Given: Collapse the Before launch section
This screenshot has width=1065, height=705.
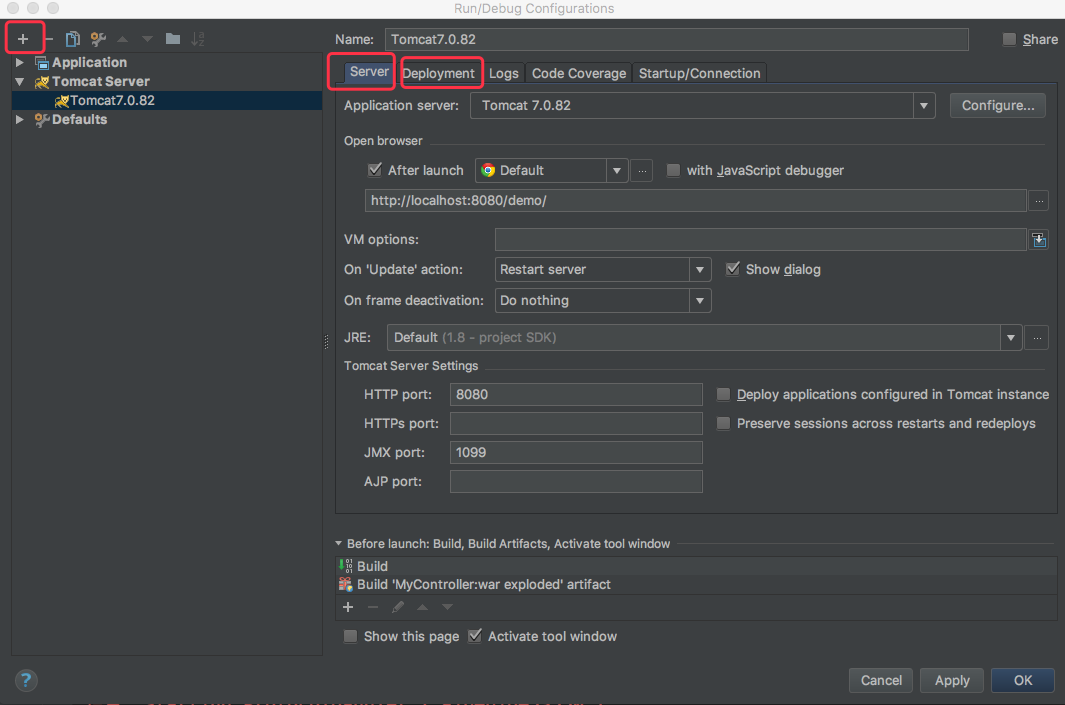Looking at the screenshot, I should tap(338, 543).
